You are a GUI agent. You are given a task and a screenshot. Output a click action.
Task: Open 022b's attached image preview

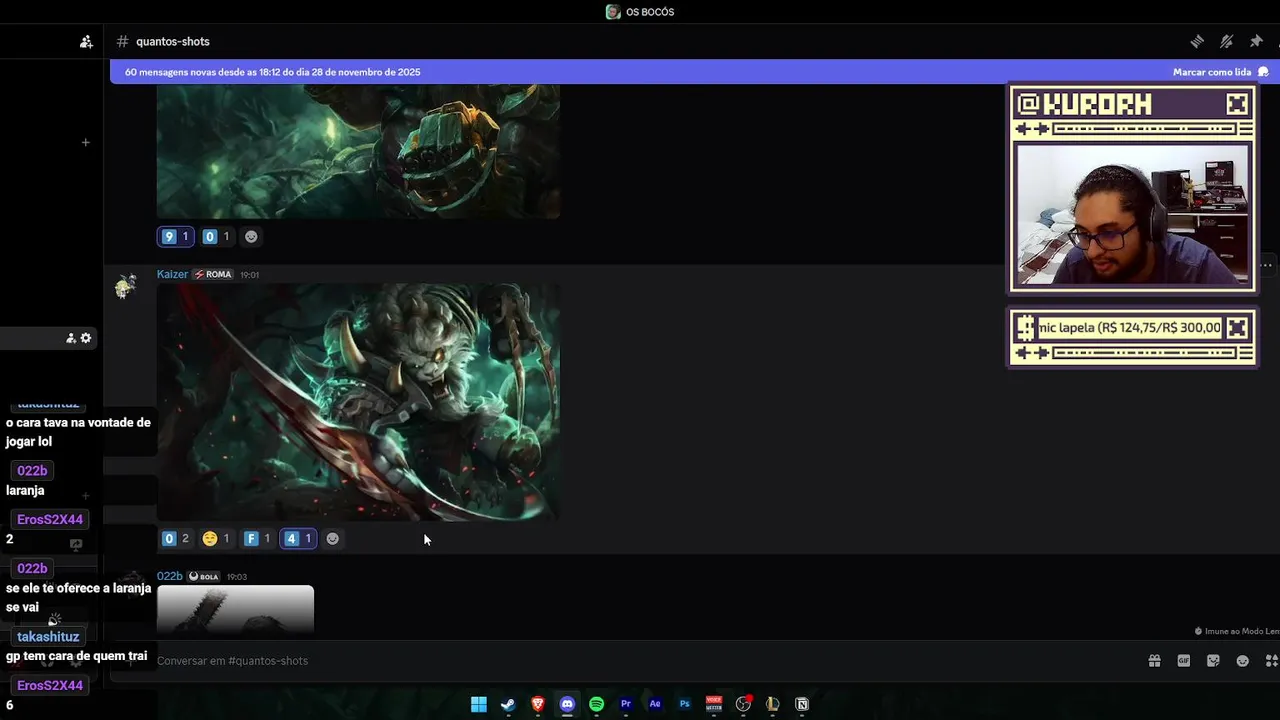(x=235, y=609)
